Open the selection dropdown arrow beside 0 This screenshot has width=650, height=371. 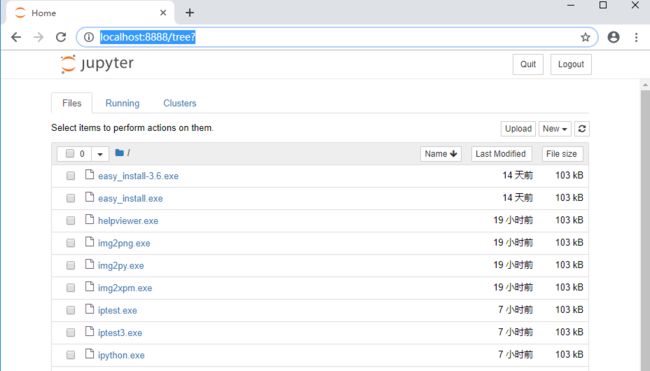click(x=100, y=154)
